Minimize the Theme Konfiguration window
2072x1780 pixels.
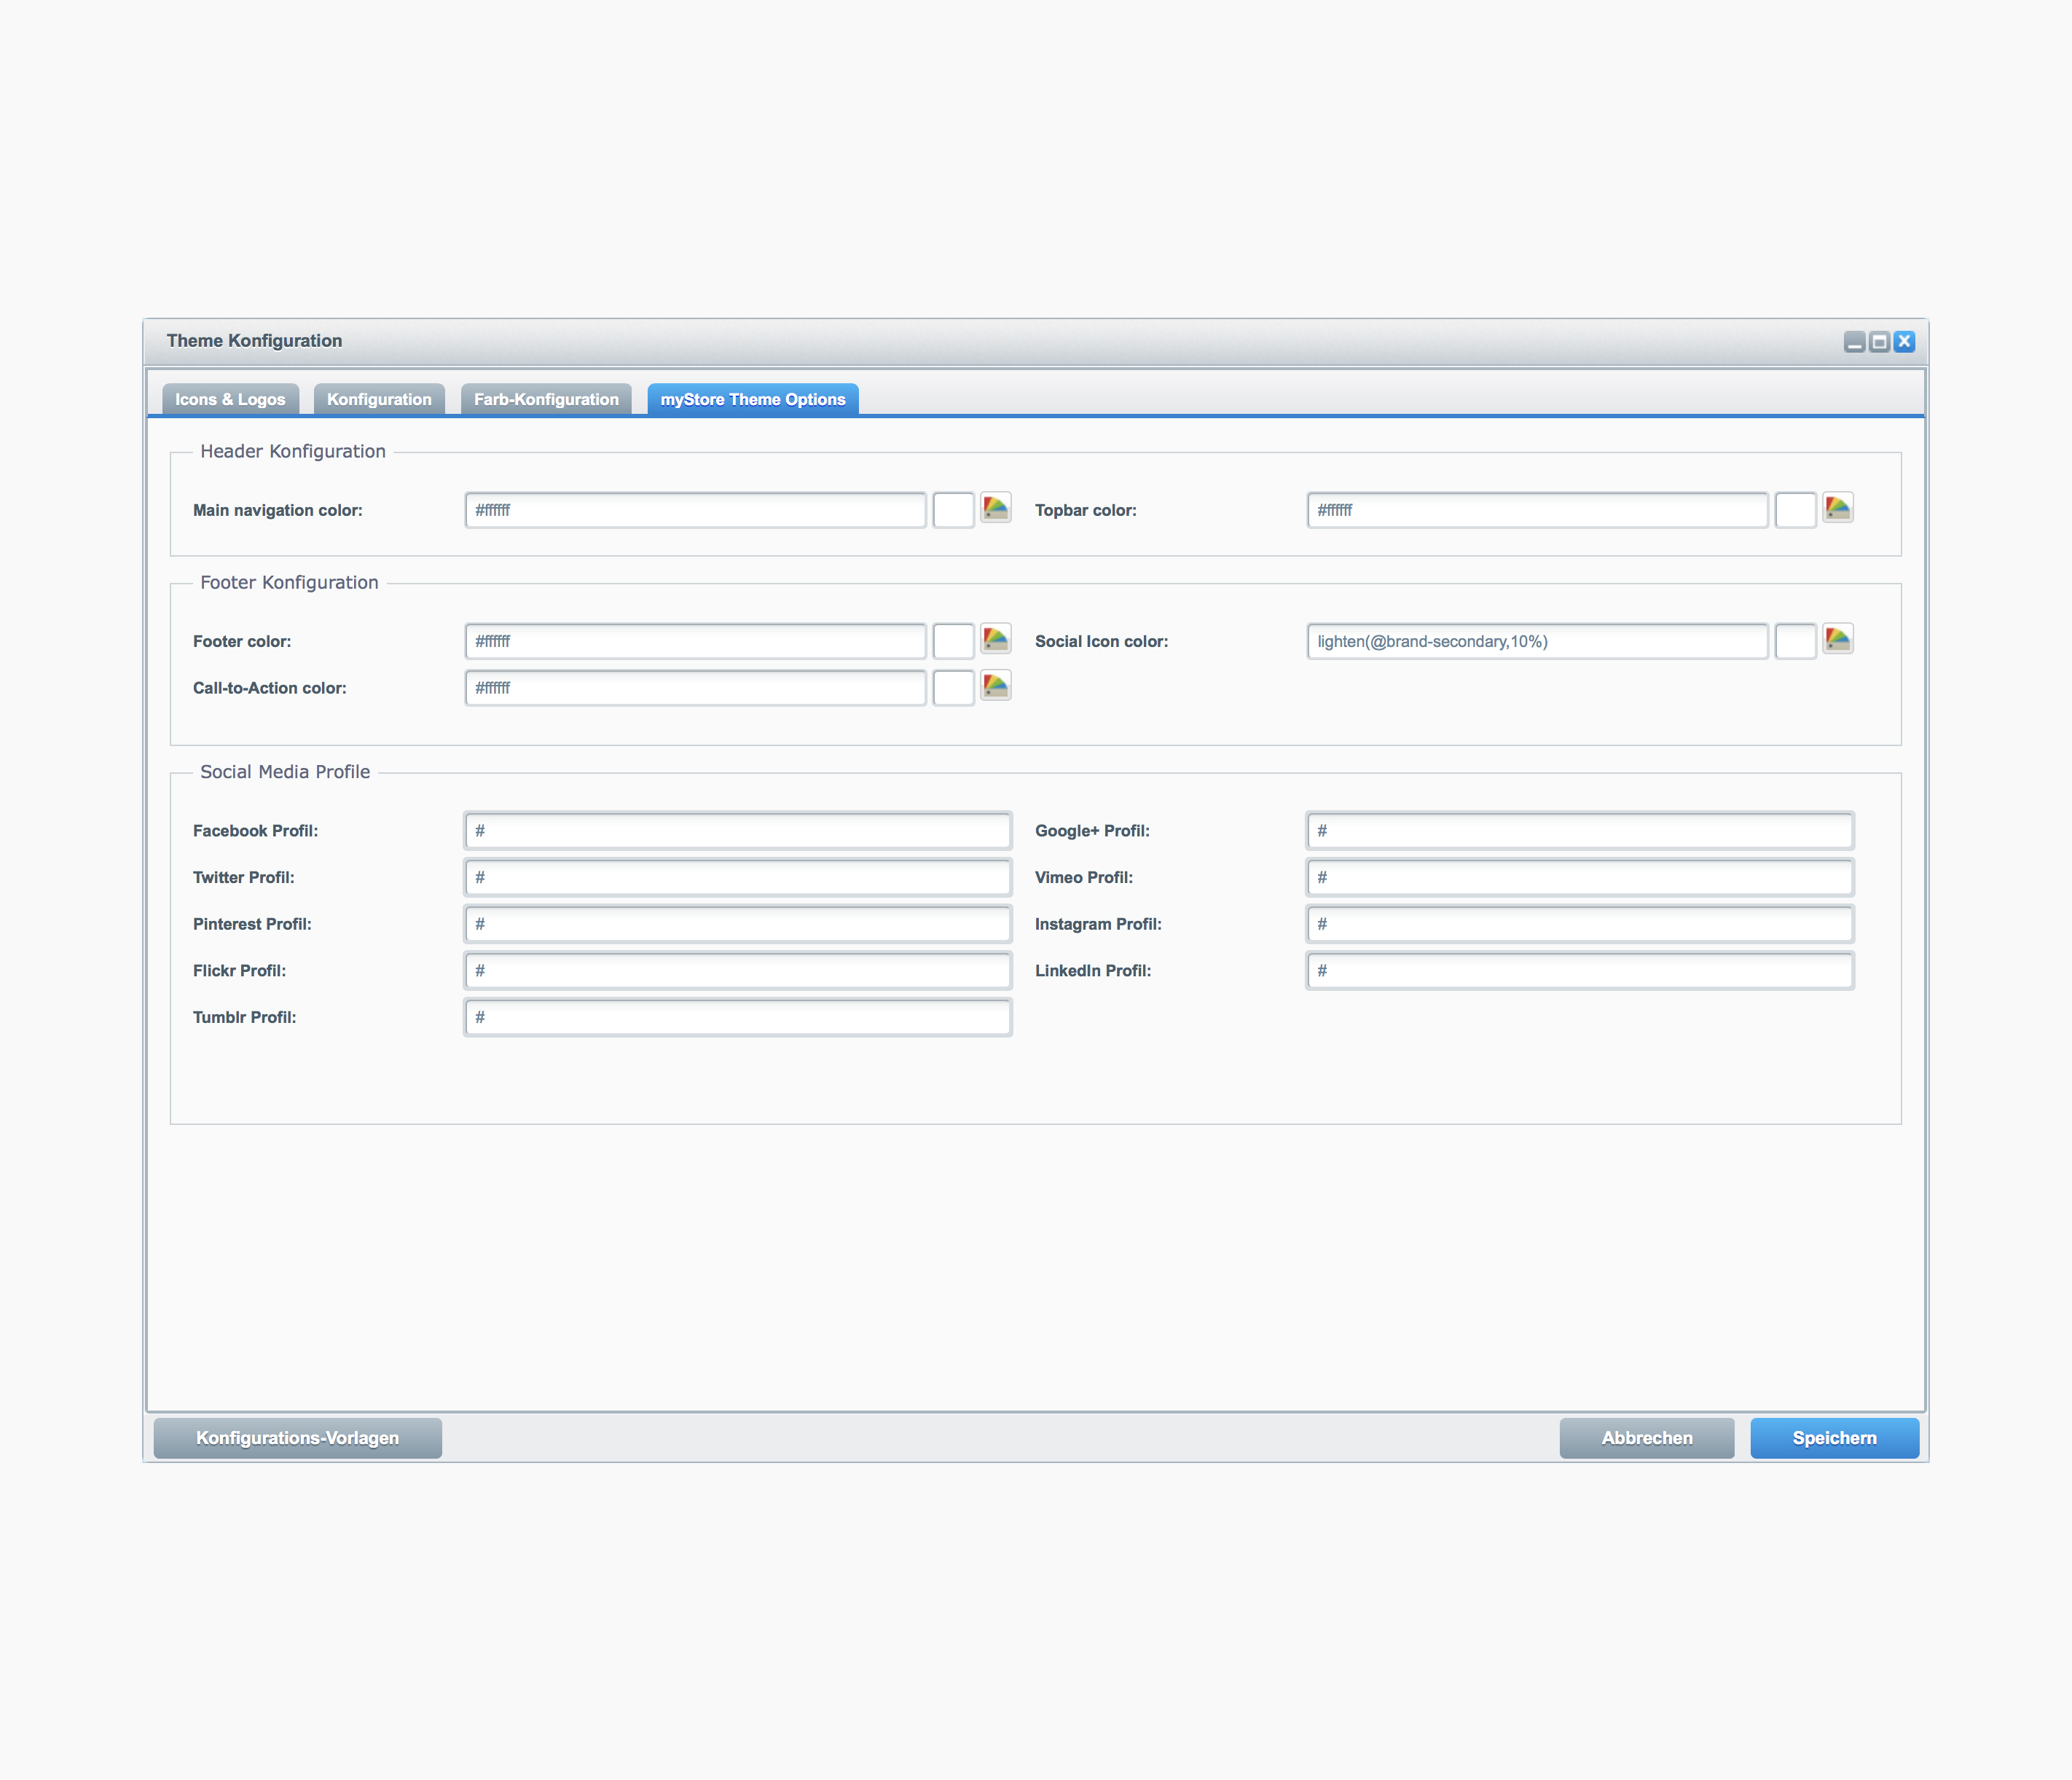(x=1855, y=342)
